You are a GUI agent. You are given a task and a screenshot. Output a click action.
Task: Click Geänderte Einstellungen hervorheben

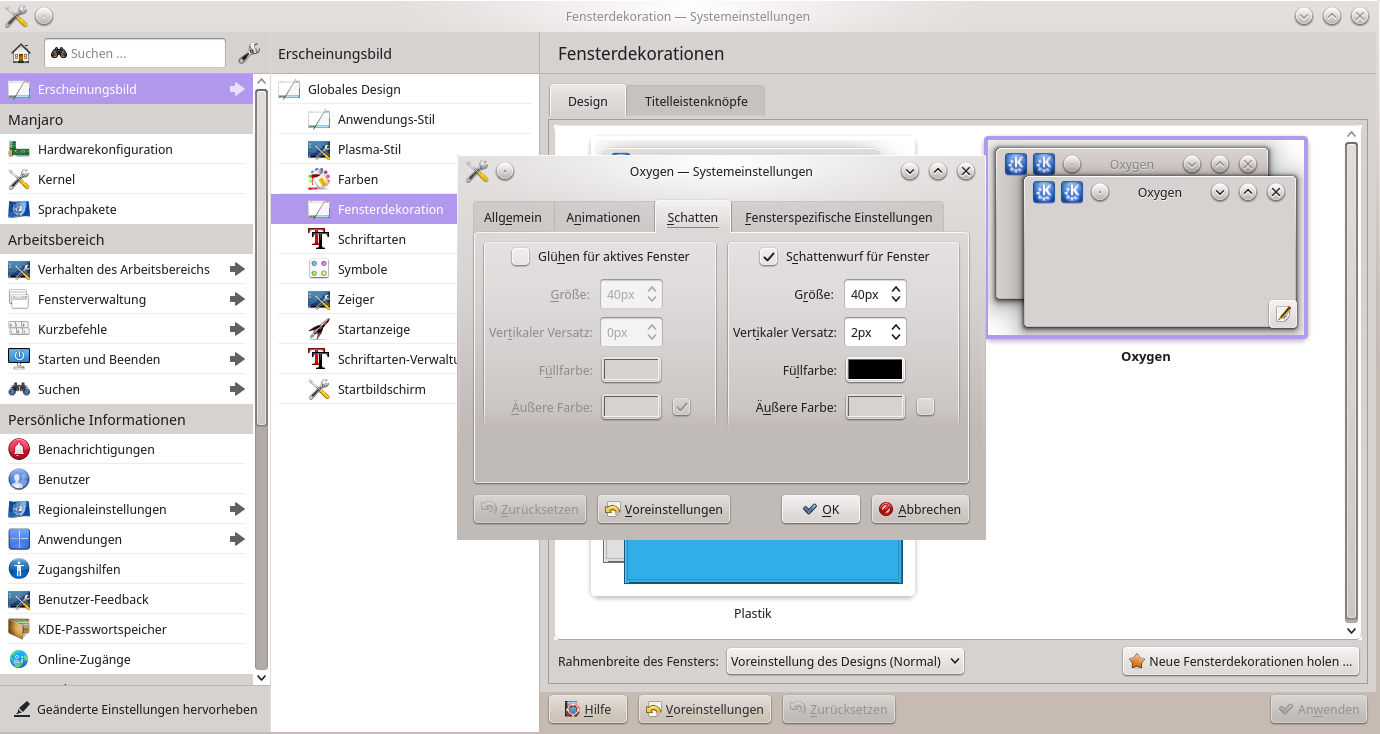pyautogui.click(x=136, y=709)
